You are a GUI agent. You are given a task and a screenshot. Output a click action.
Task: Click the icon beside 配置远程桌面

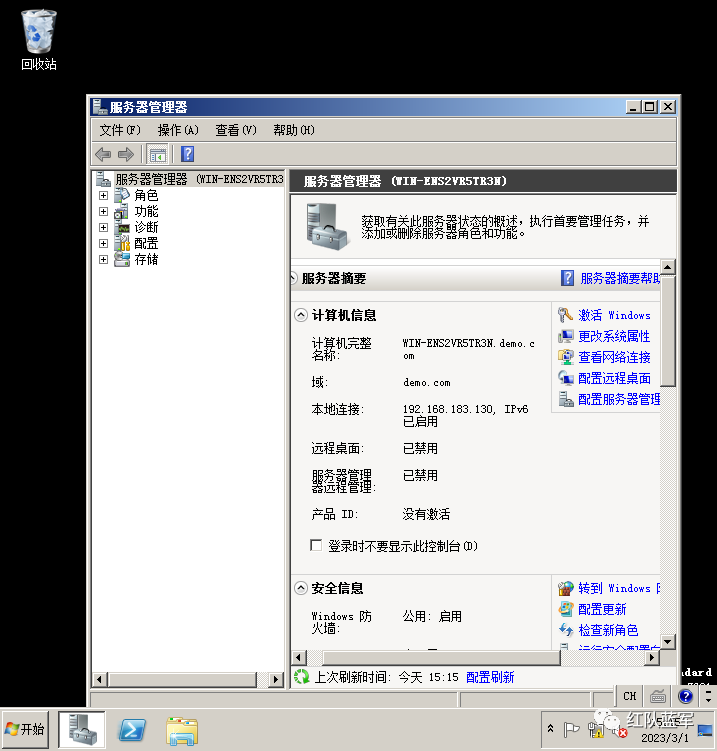(x=566, y=378)
